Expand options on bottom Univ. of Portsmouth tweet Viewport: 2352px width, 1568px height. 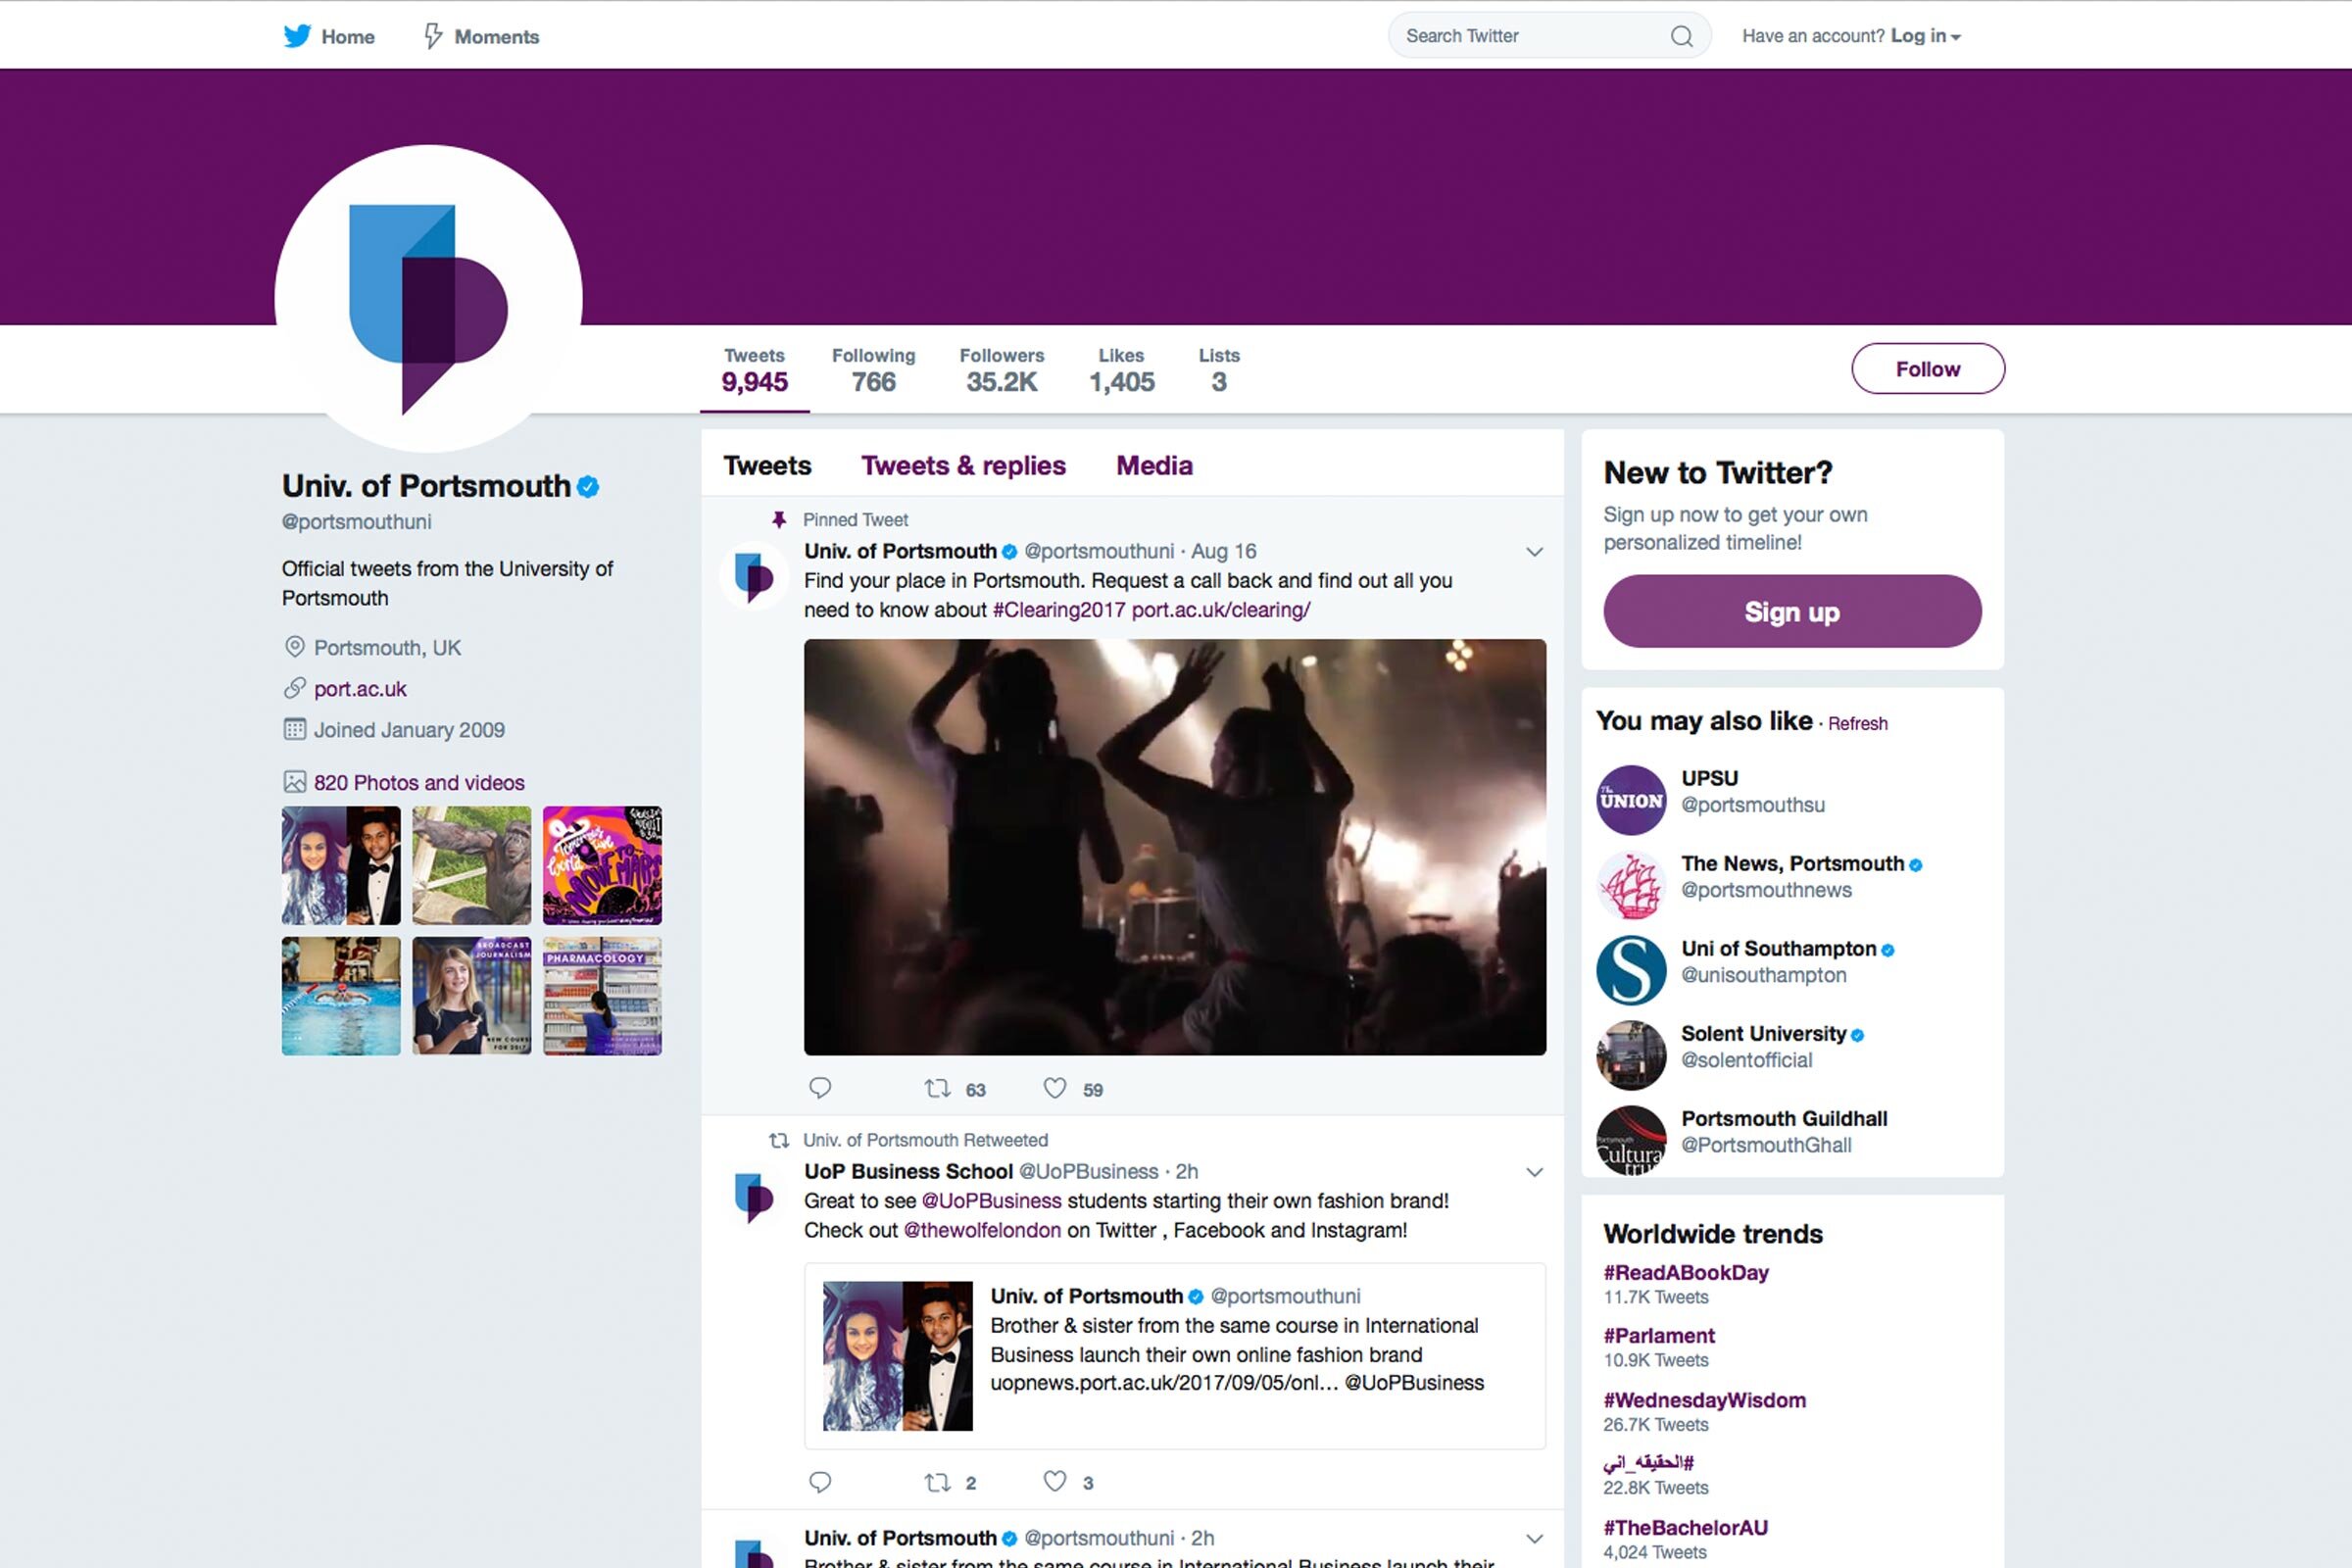click(1534, 1539)
